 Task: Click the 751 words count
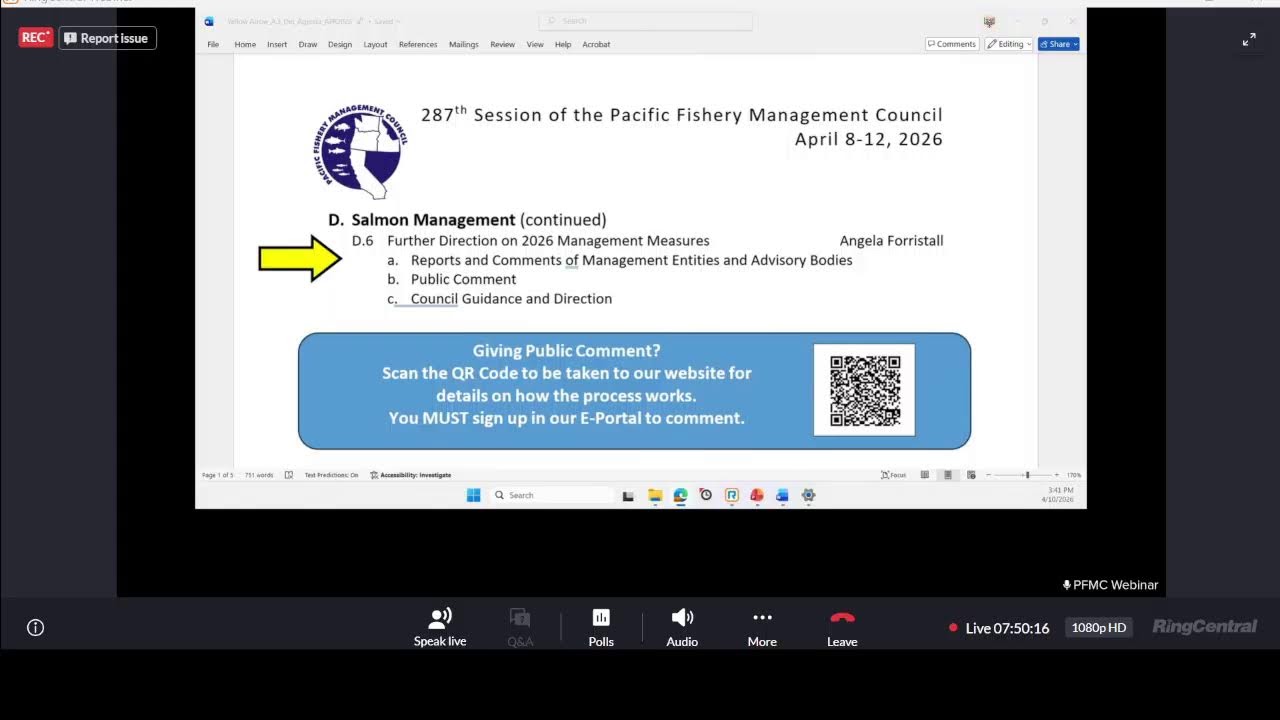[x=259, y=475]
